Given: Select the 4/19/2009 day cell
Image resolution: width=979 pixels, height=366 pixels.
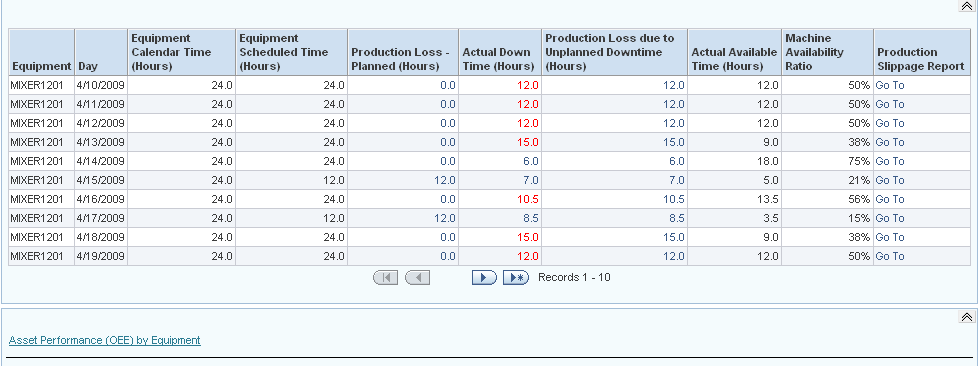Looking at the screenshot, I should pyautogui.click(x=101, y=256).
